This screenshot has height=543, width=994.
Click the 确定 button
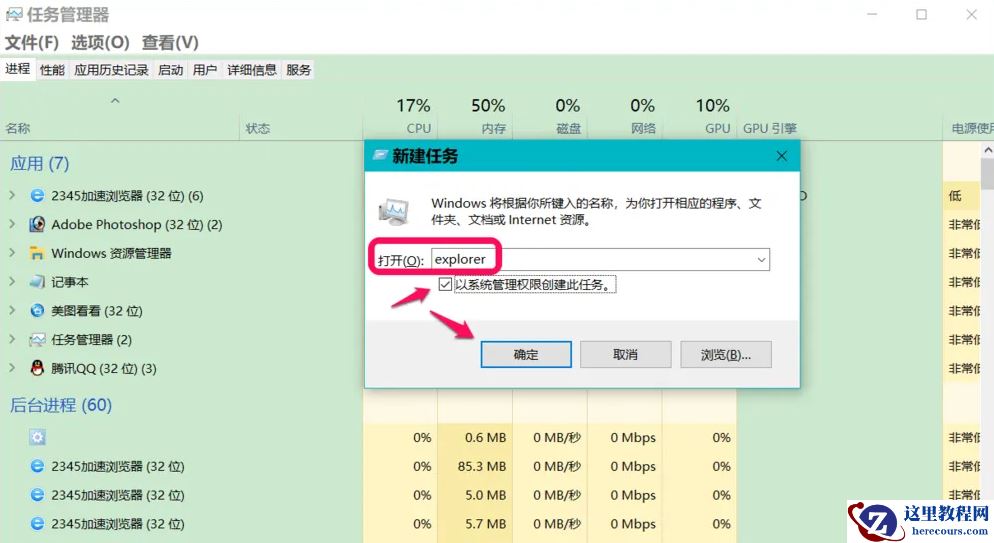click(526, 355)
